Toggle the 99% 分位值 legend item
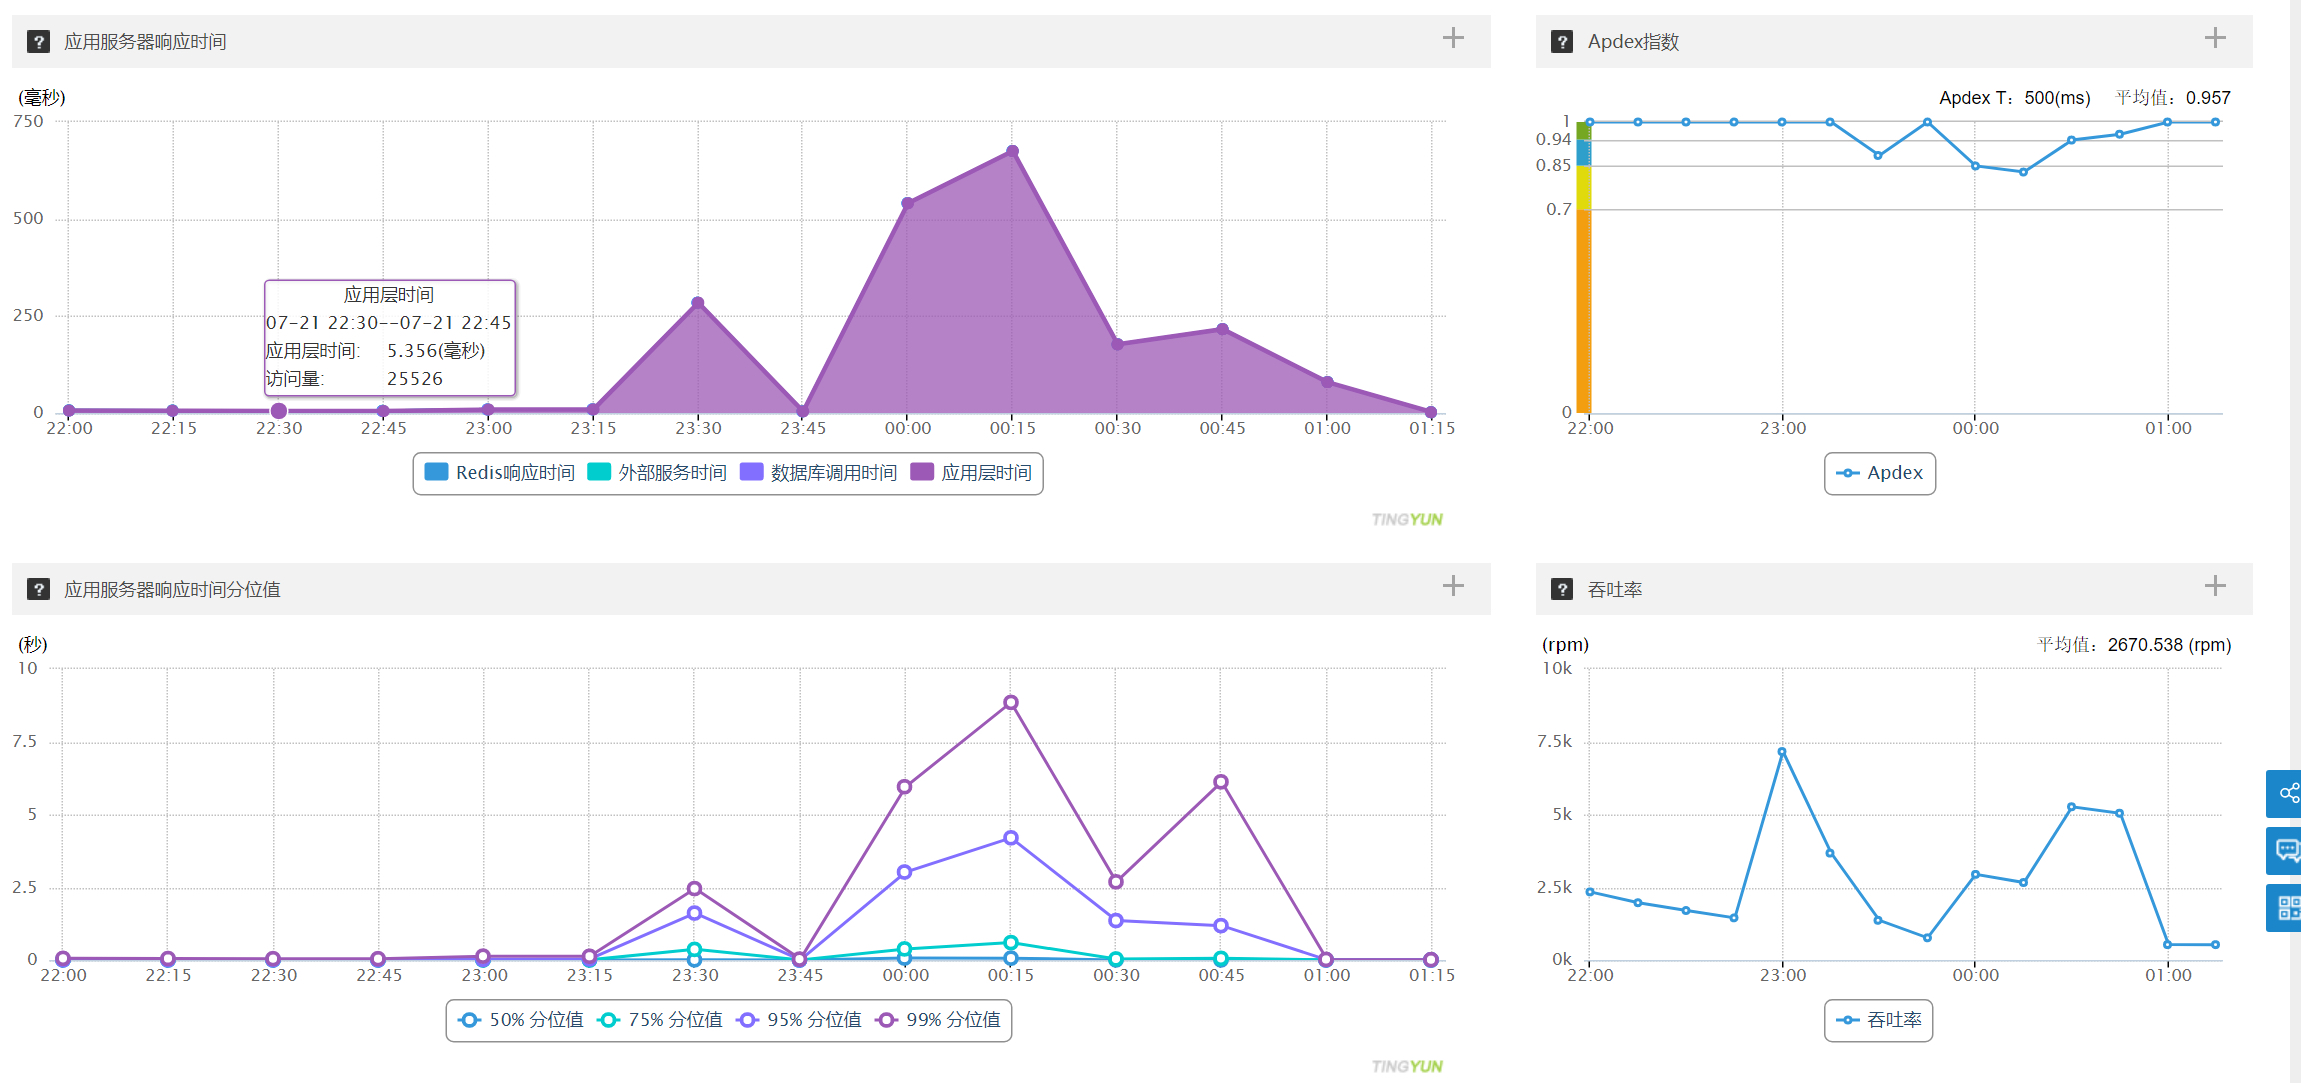Image resolution: width=2301 pixels, height=1083 pixels. click(938, 1020)
